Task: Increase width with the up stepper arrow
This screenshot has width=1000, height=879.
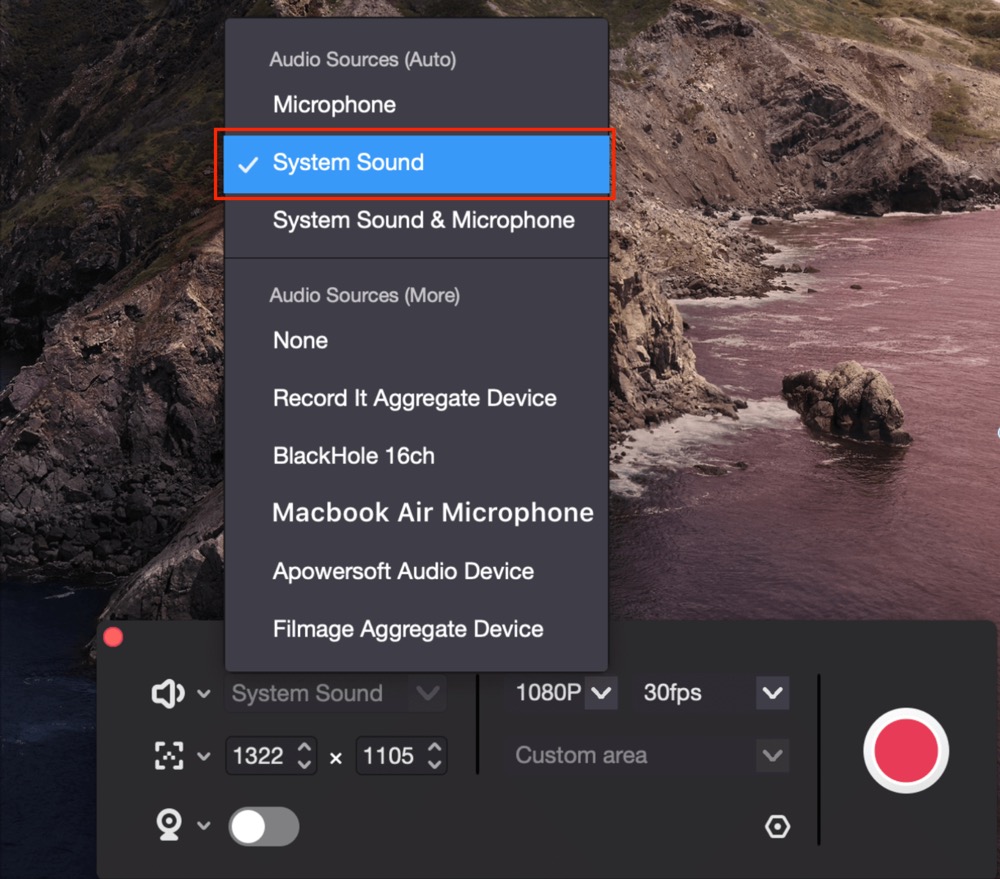Action: point(305,747)
